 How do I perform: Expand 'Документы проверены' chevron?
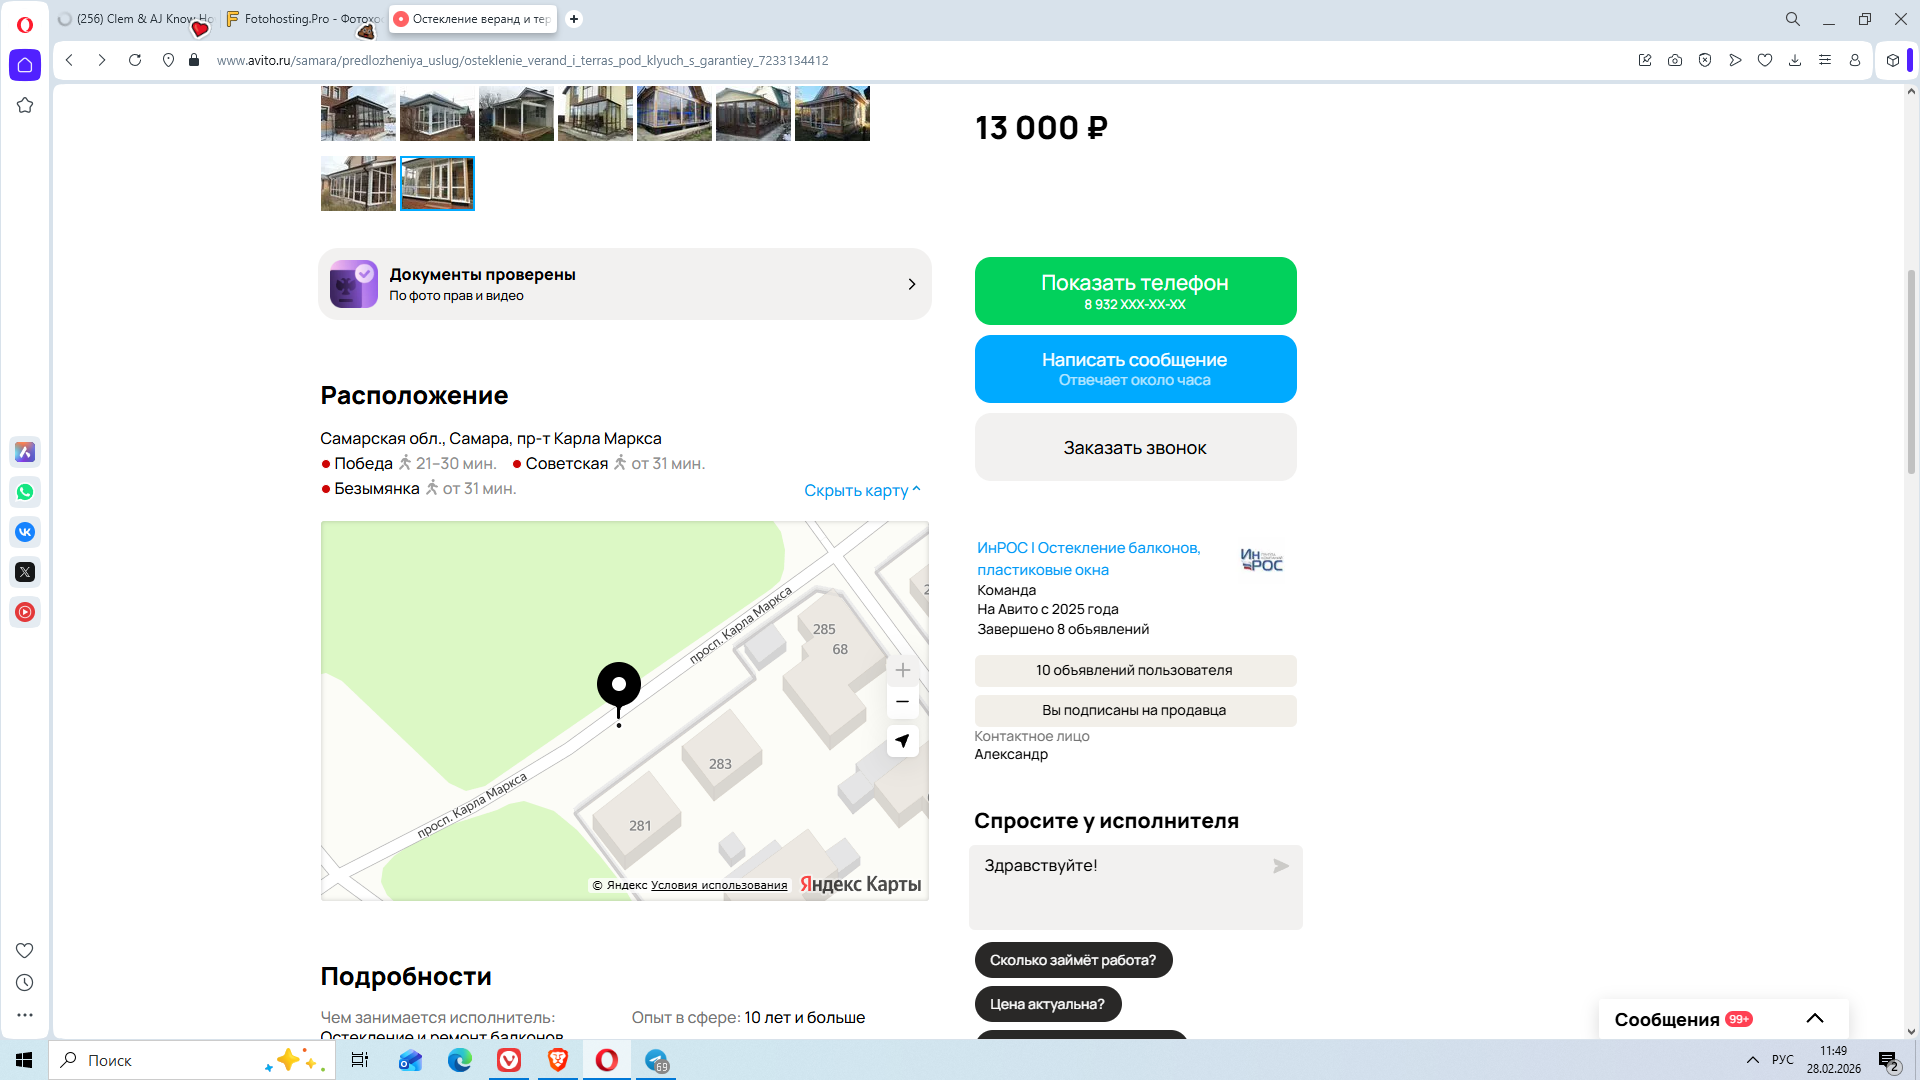coord(911,284)
